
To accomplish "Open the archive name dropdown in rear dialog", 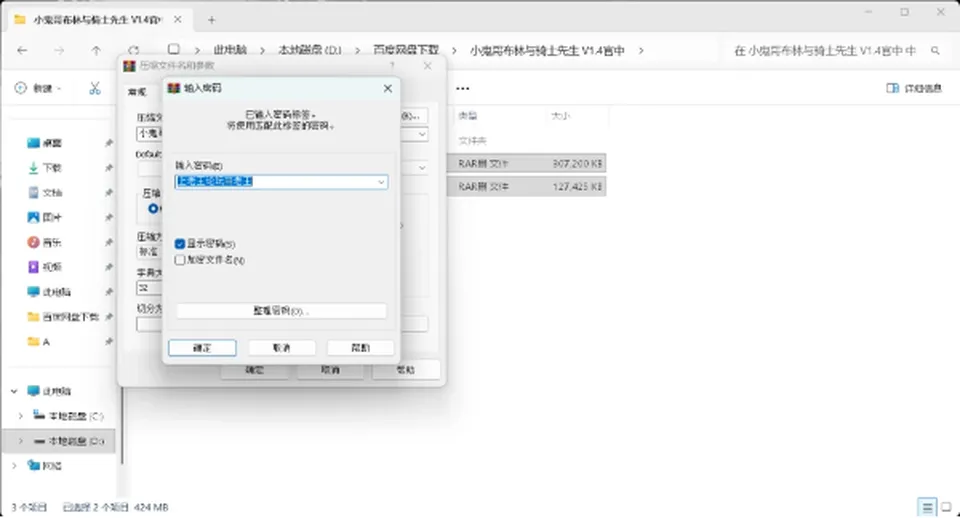I will pos(422,134).
